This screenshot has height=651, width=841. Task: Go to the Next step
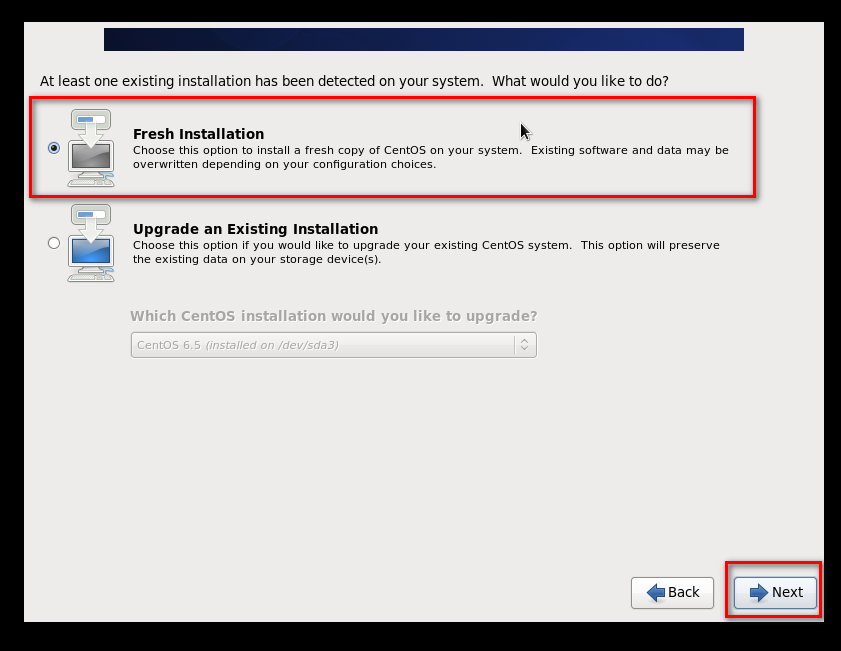coord(775,593)
